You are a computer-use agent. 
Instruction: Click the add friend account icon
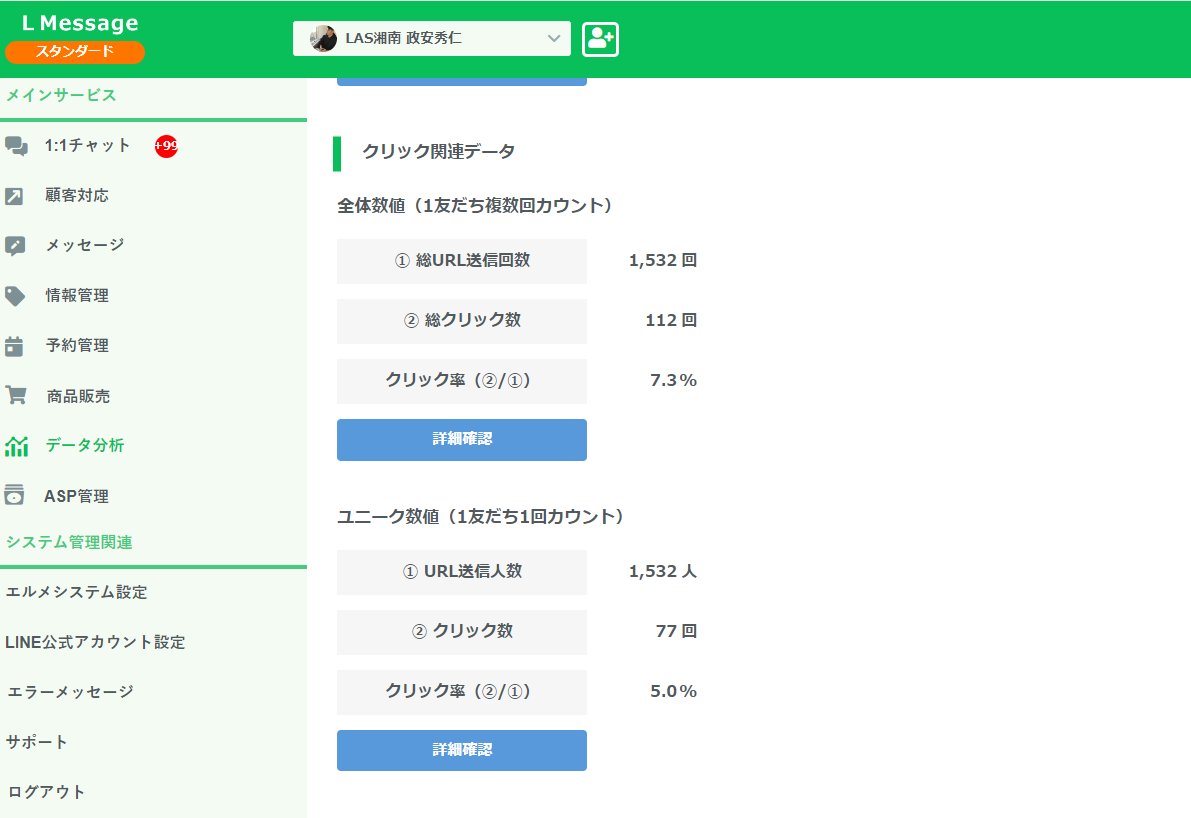[600, 39]
